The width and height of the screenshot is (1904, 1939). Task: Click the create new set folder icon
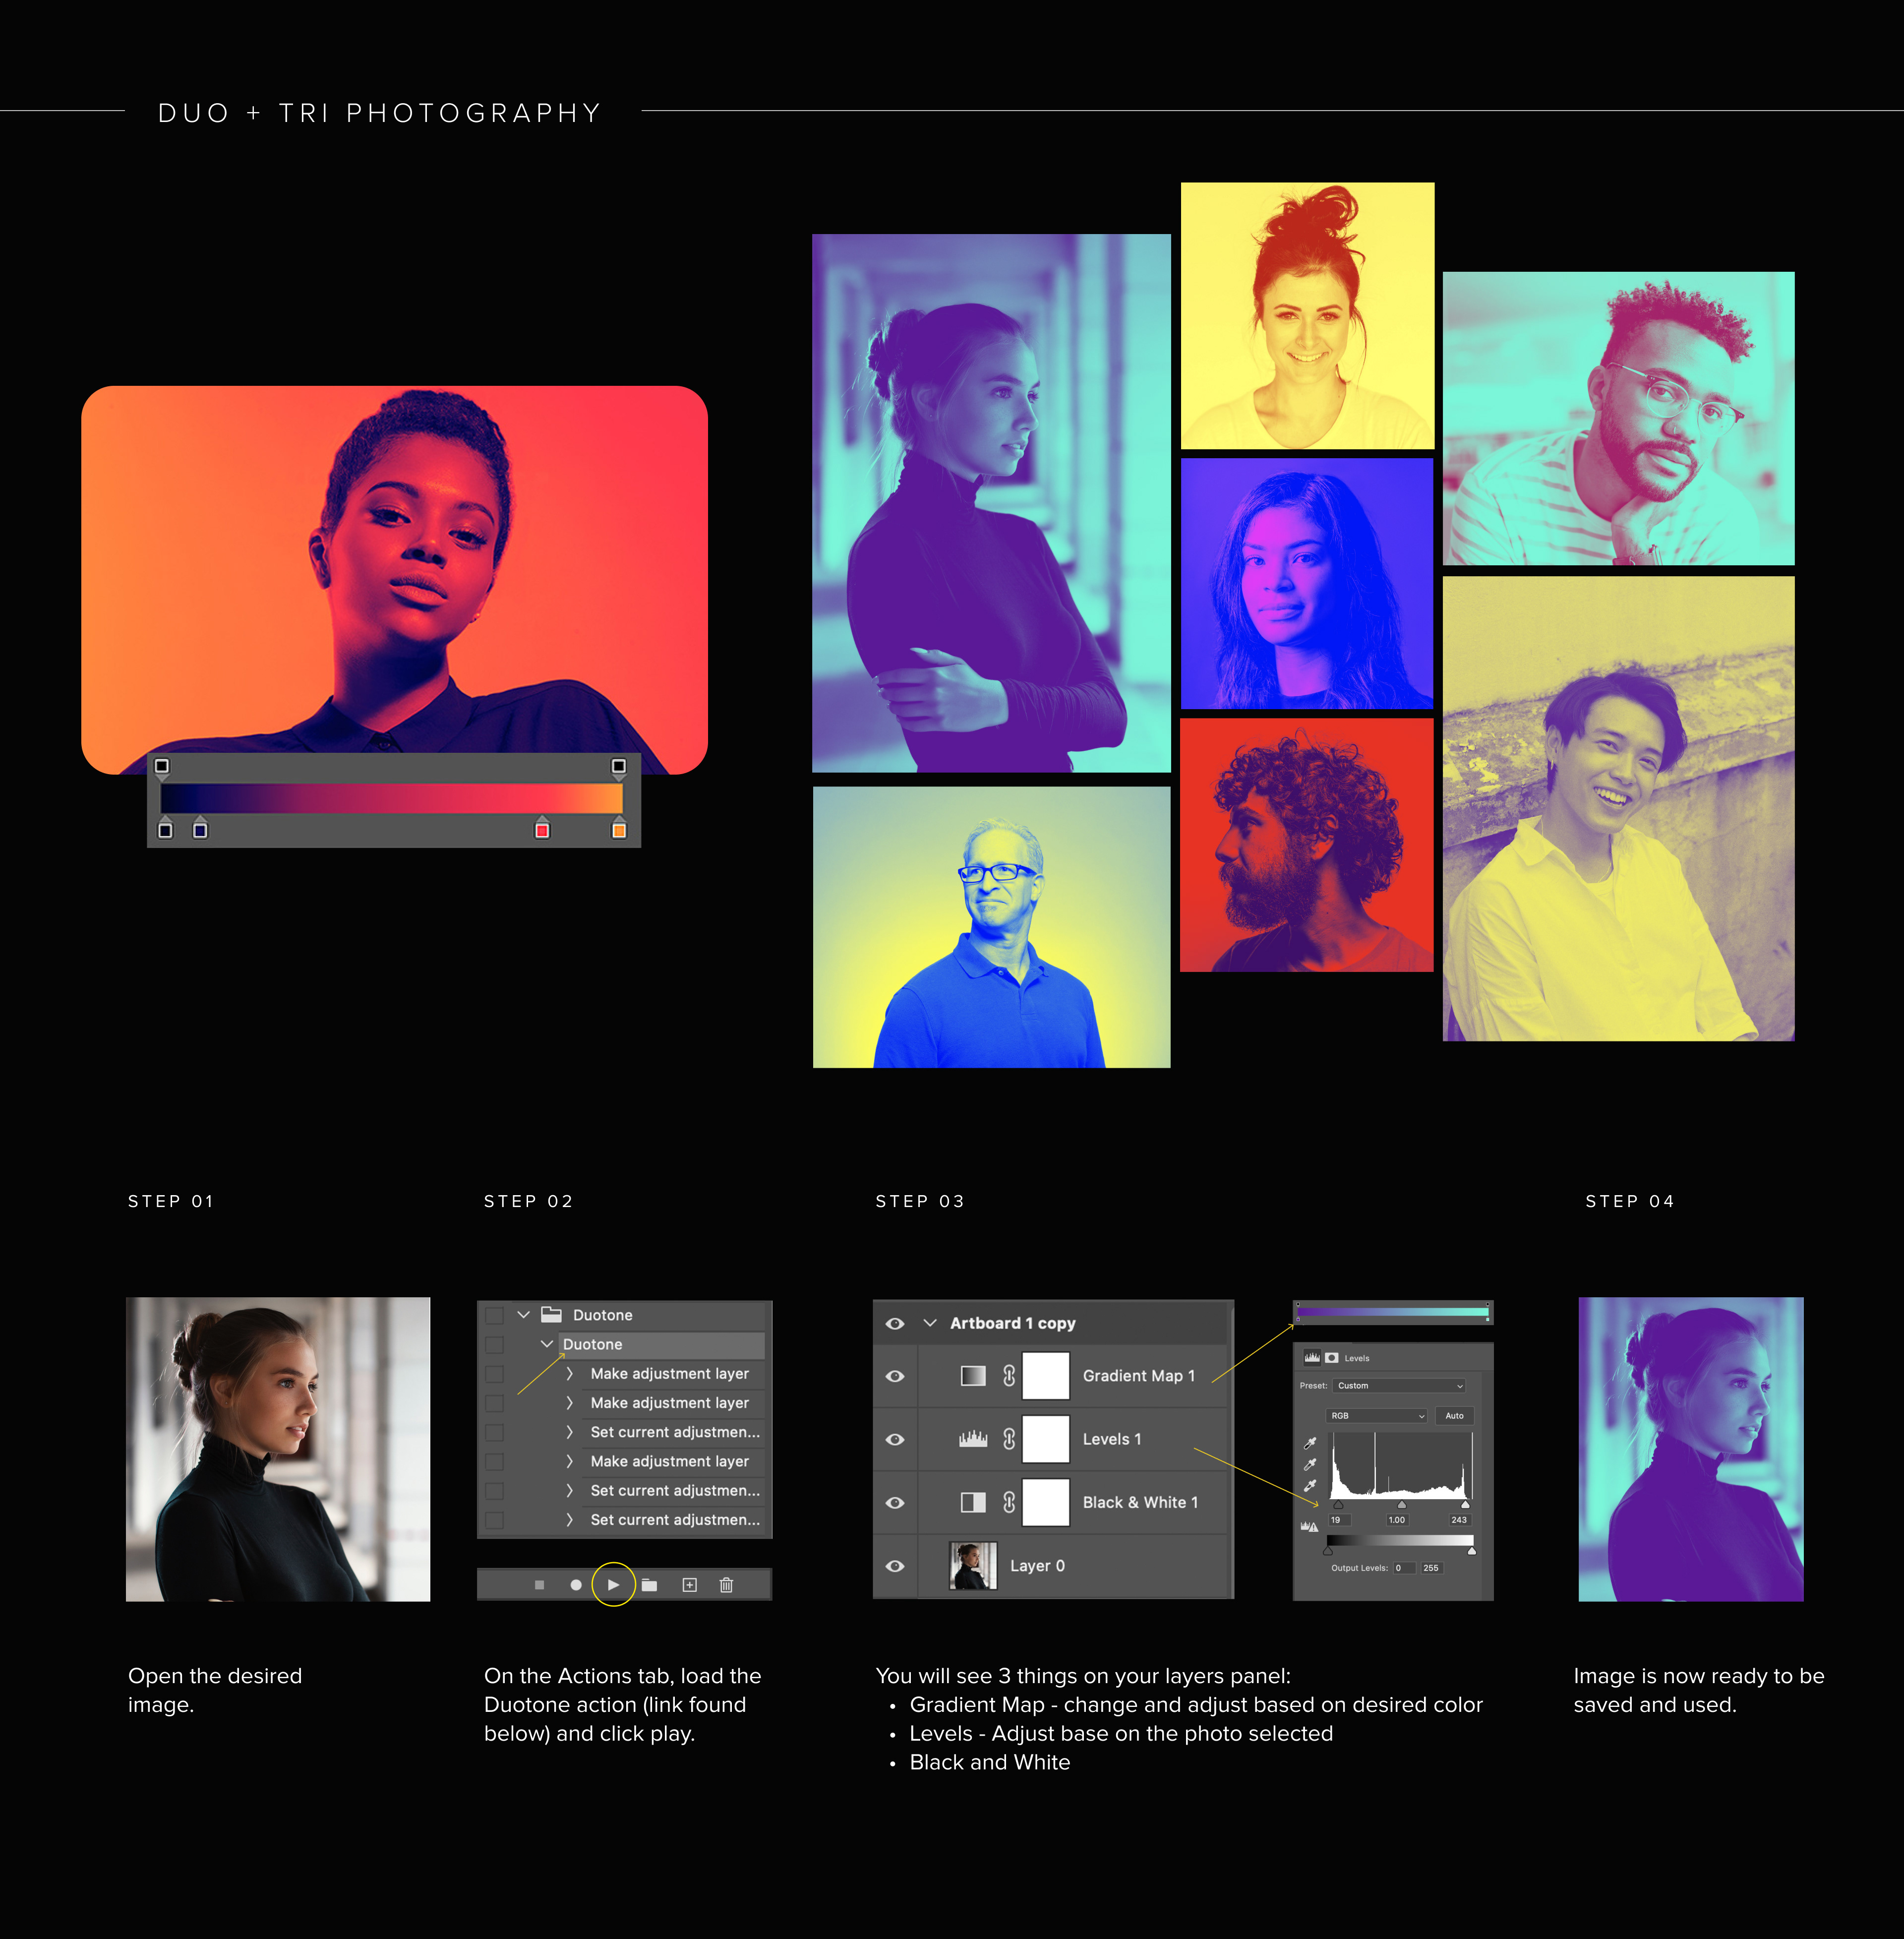(x=649, y=1585)
